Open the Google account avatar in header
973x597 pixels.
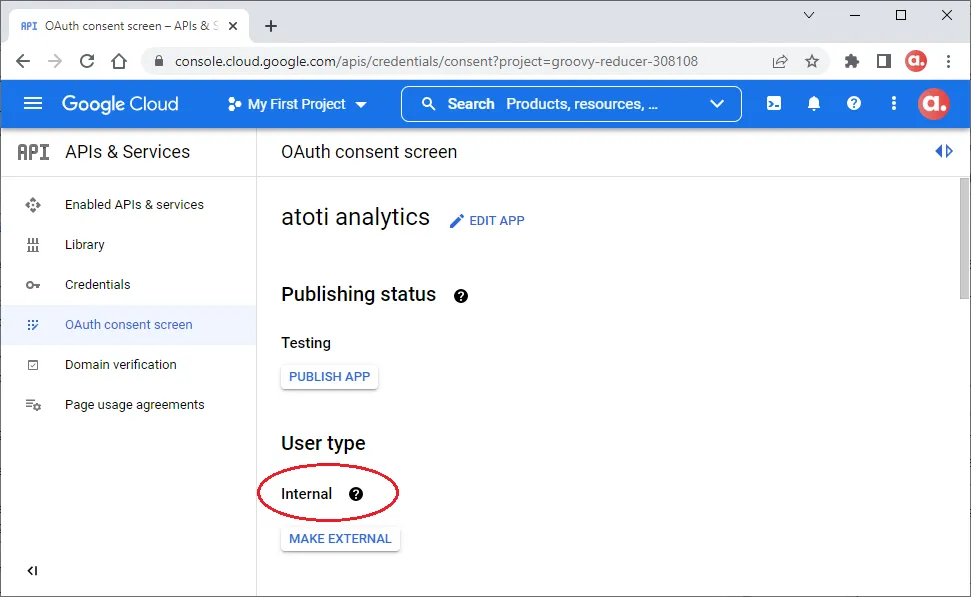(x=933, y=104)
